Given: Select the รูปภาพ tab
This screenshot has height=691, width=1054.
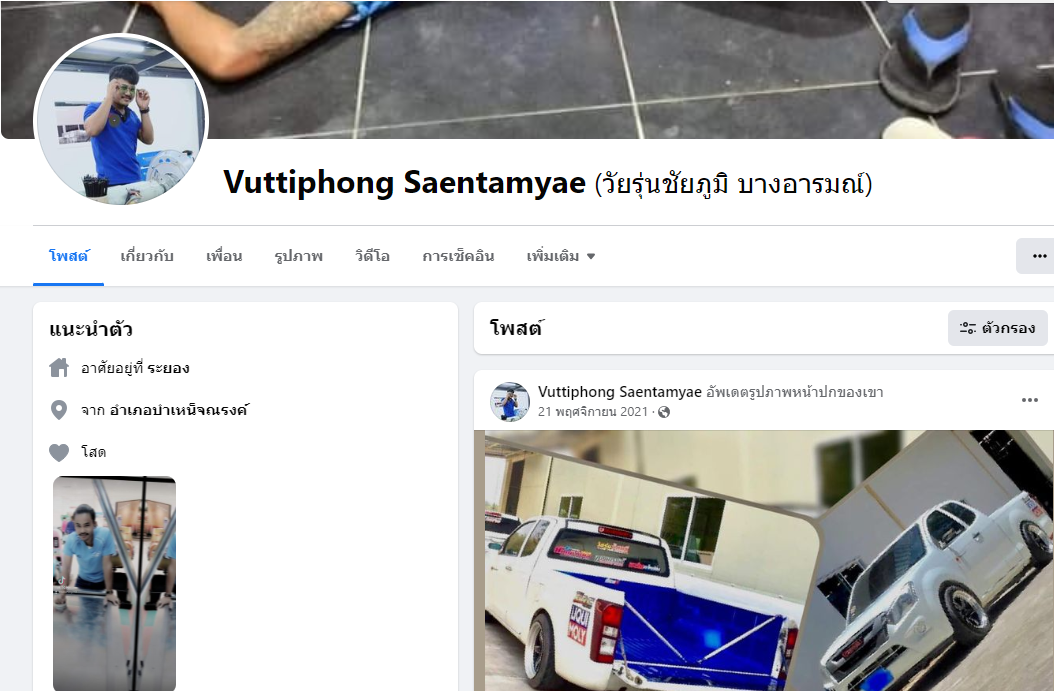Looking at the screenshot, I should [x=298, y=256].
